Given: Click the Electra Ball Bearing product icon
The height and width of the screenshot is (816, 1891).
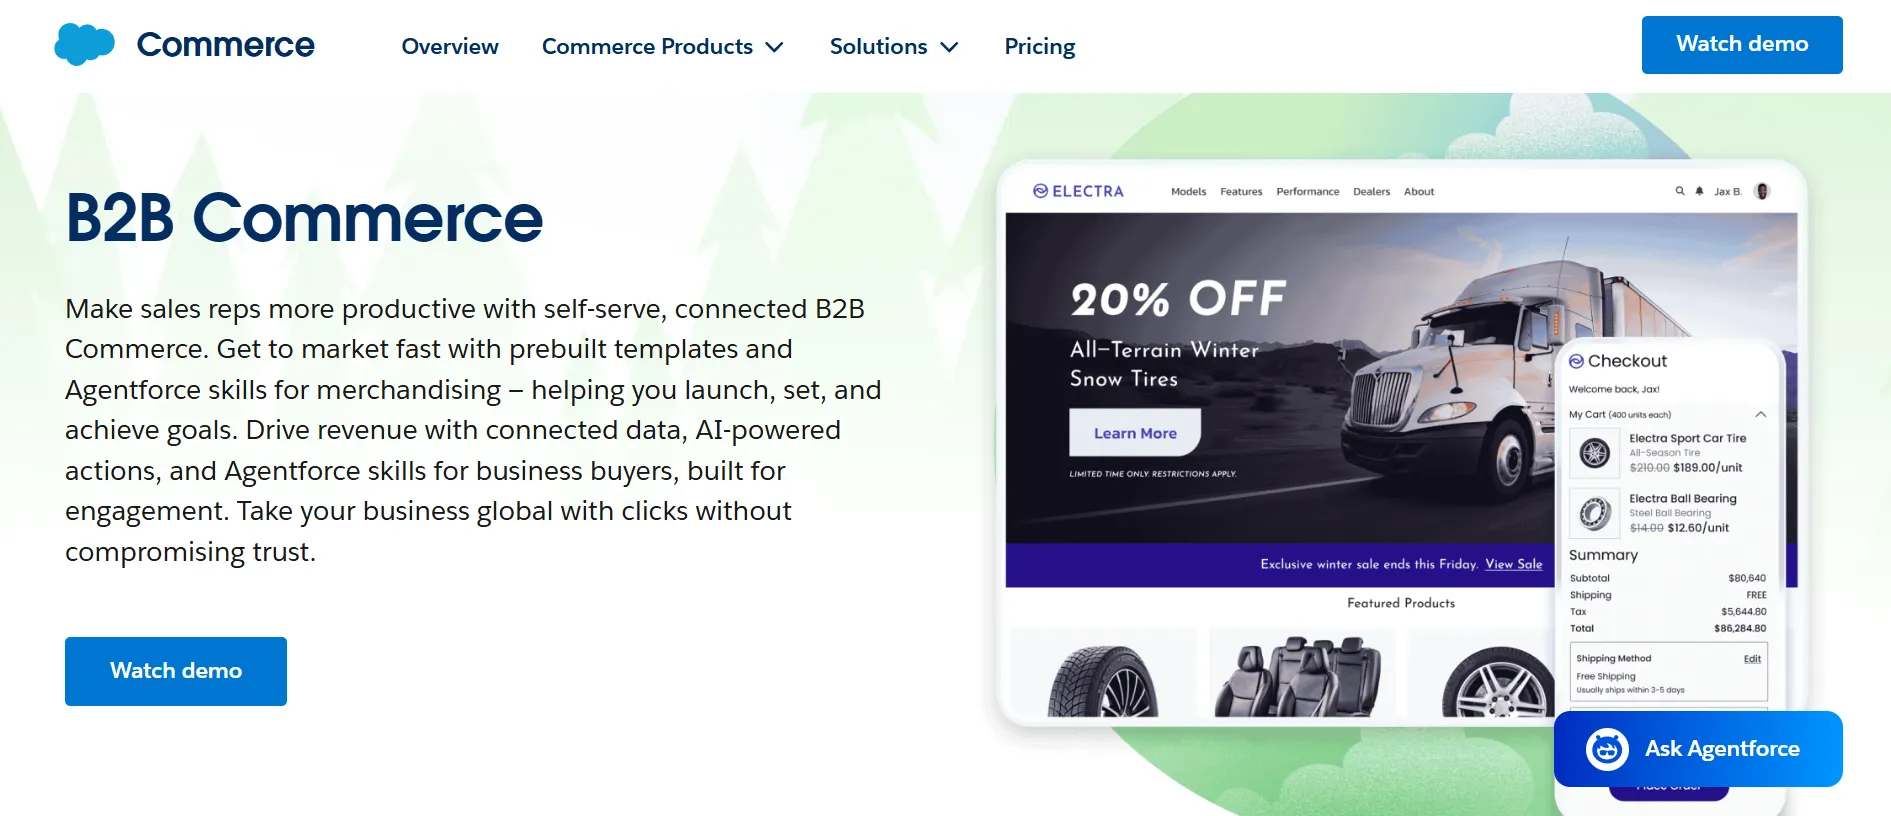Looking at the screenshot, I should coord(1594,513).
